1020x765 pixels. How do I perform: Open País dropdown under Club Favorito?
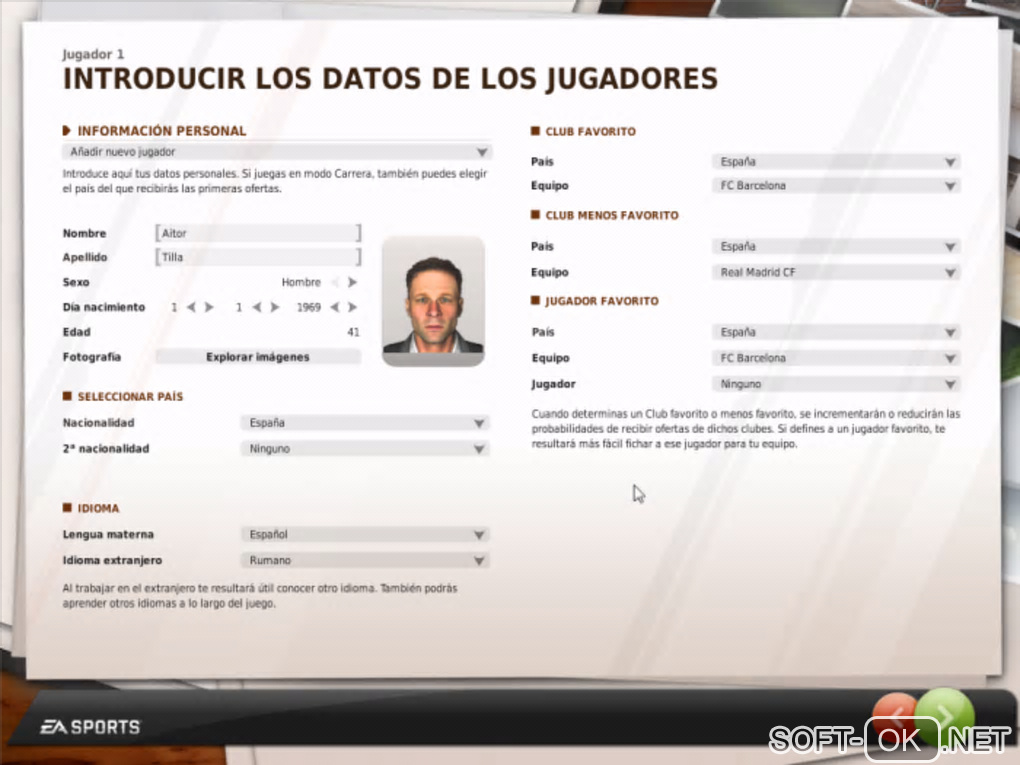[836, 162]
